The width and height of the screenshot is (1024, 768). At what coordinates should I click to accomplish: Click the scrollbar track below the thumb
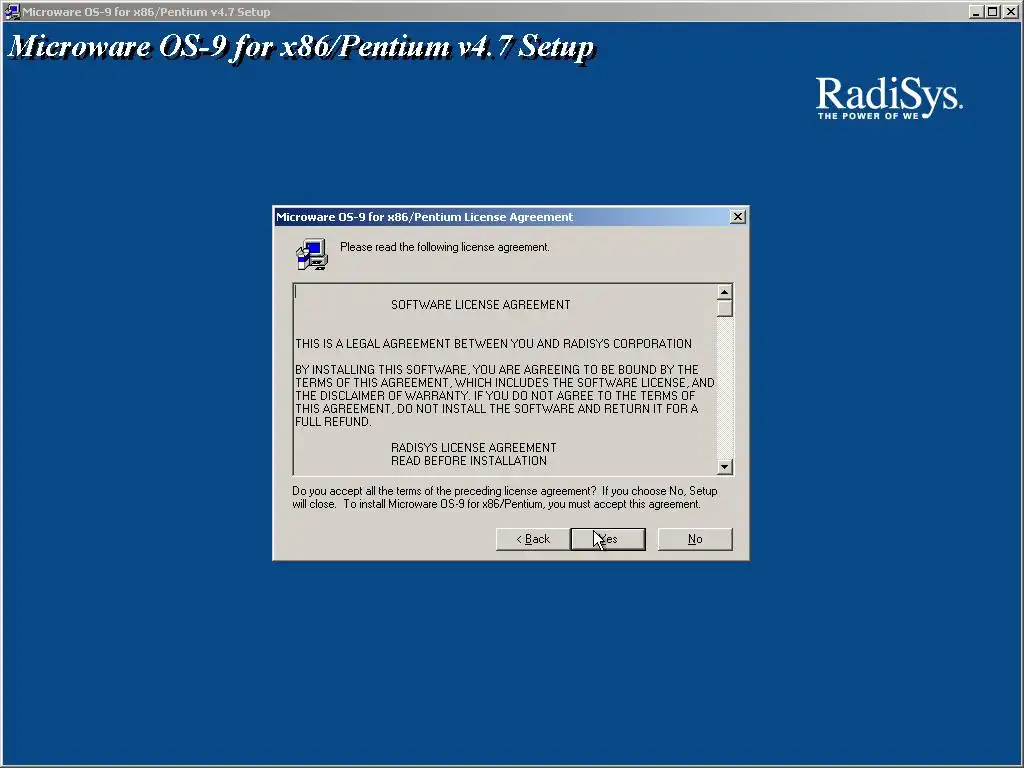pyautogui.click(x=724, y=387)
